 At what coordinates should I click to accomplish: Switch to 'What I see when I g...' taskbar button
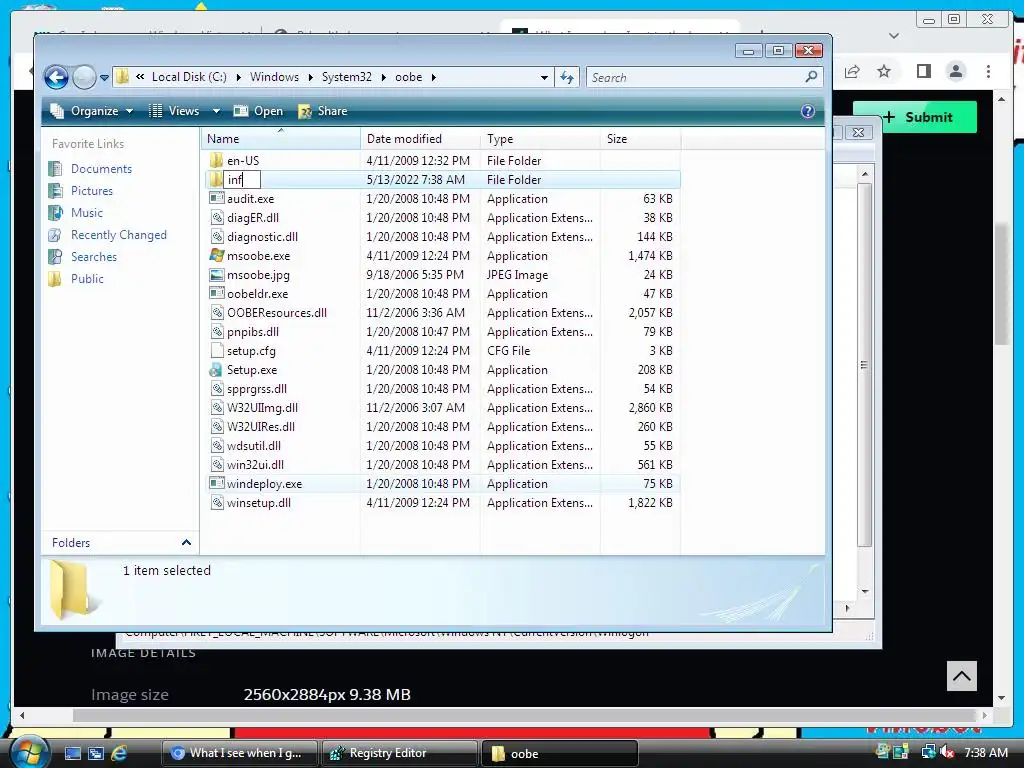point(240,753)
